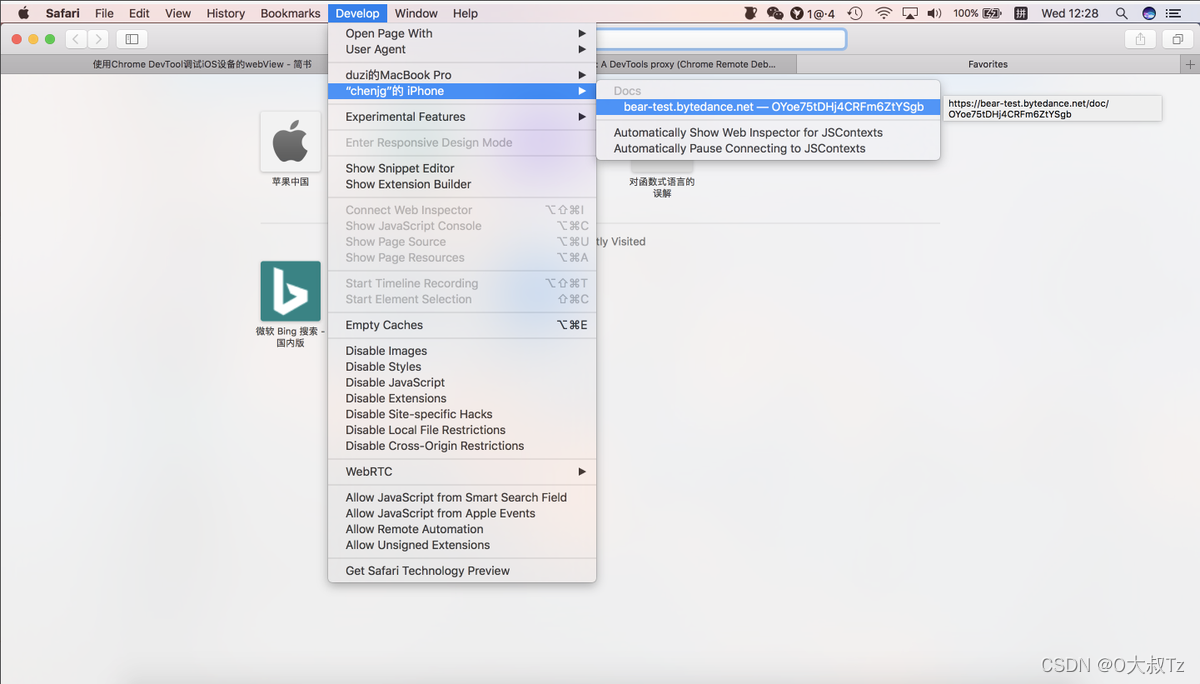Toggle Disable JavaScript option
Image resolution: width=1200 pixels, height=684 pixels.
pyautogui.click(x=463, y=383)
